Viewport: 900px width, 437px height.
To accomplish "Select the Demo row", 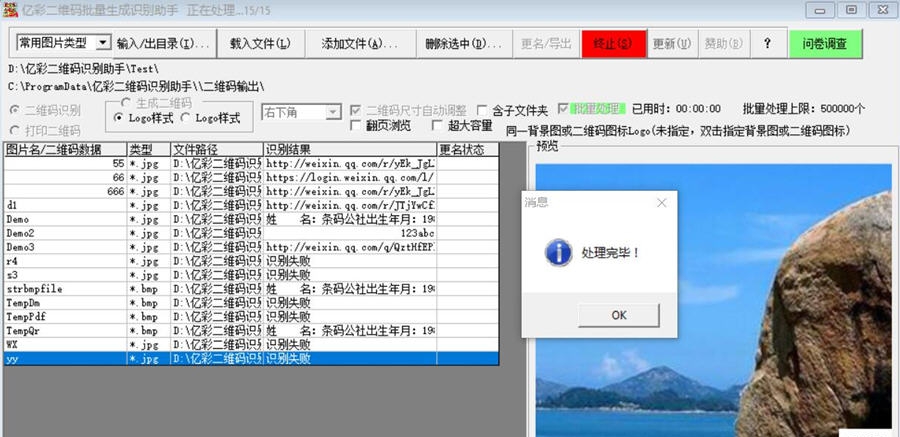I will click(x=251, y=219).
